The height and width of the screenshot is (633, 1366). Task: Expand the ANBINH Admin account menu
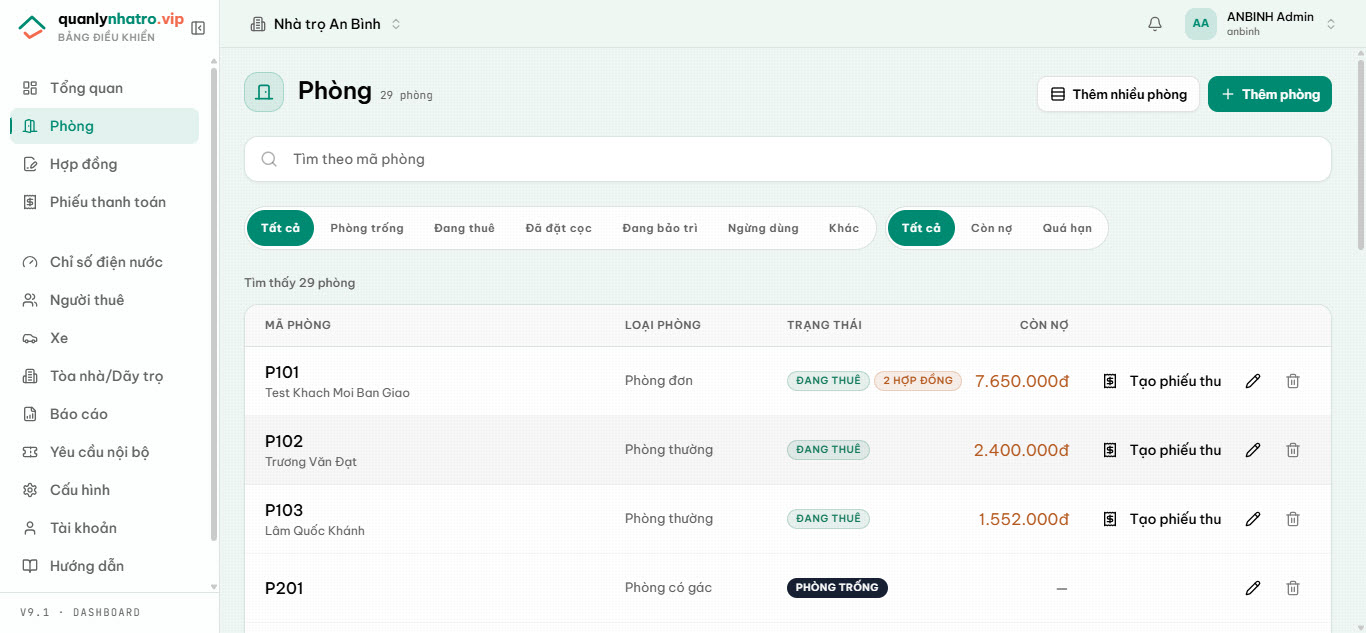click(x=1331, y=24)
